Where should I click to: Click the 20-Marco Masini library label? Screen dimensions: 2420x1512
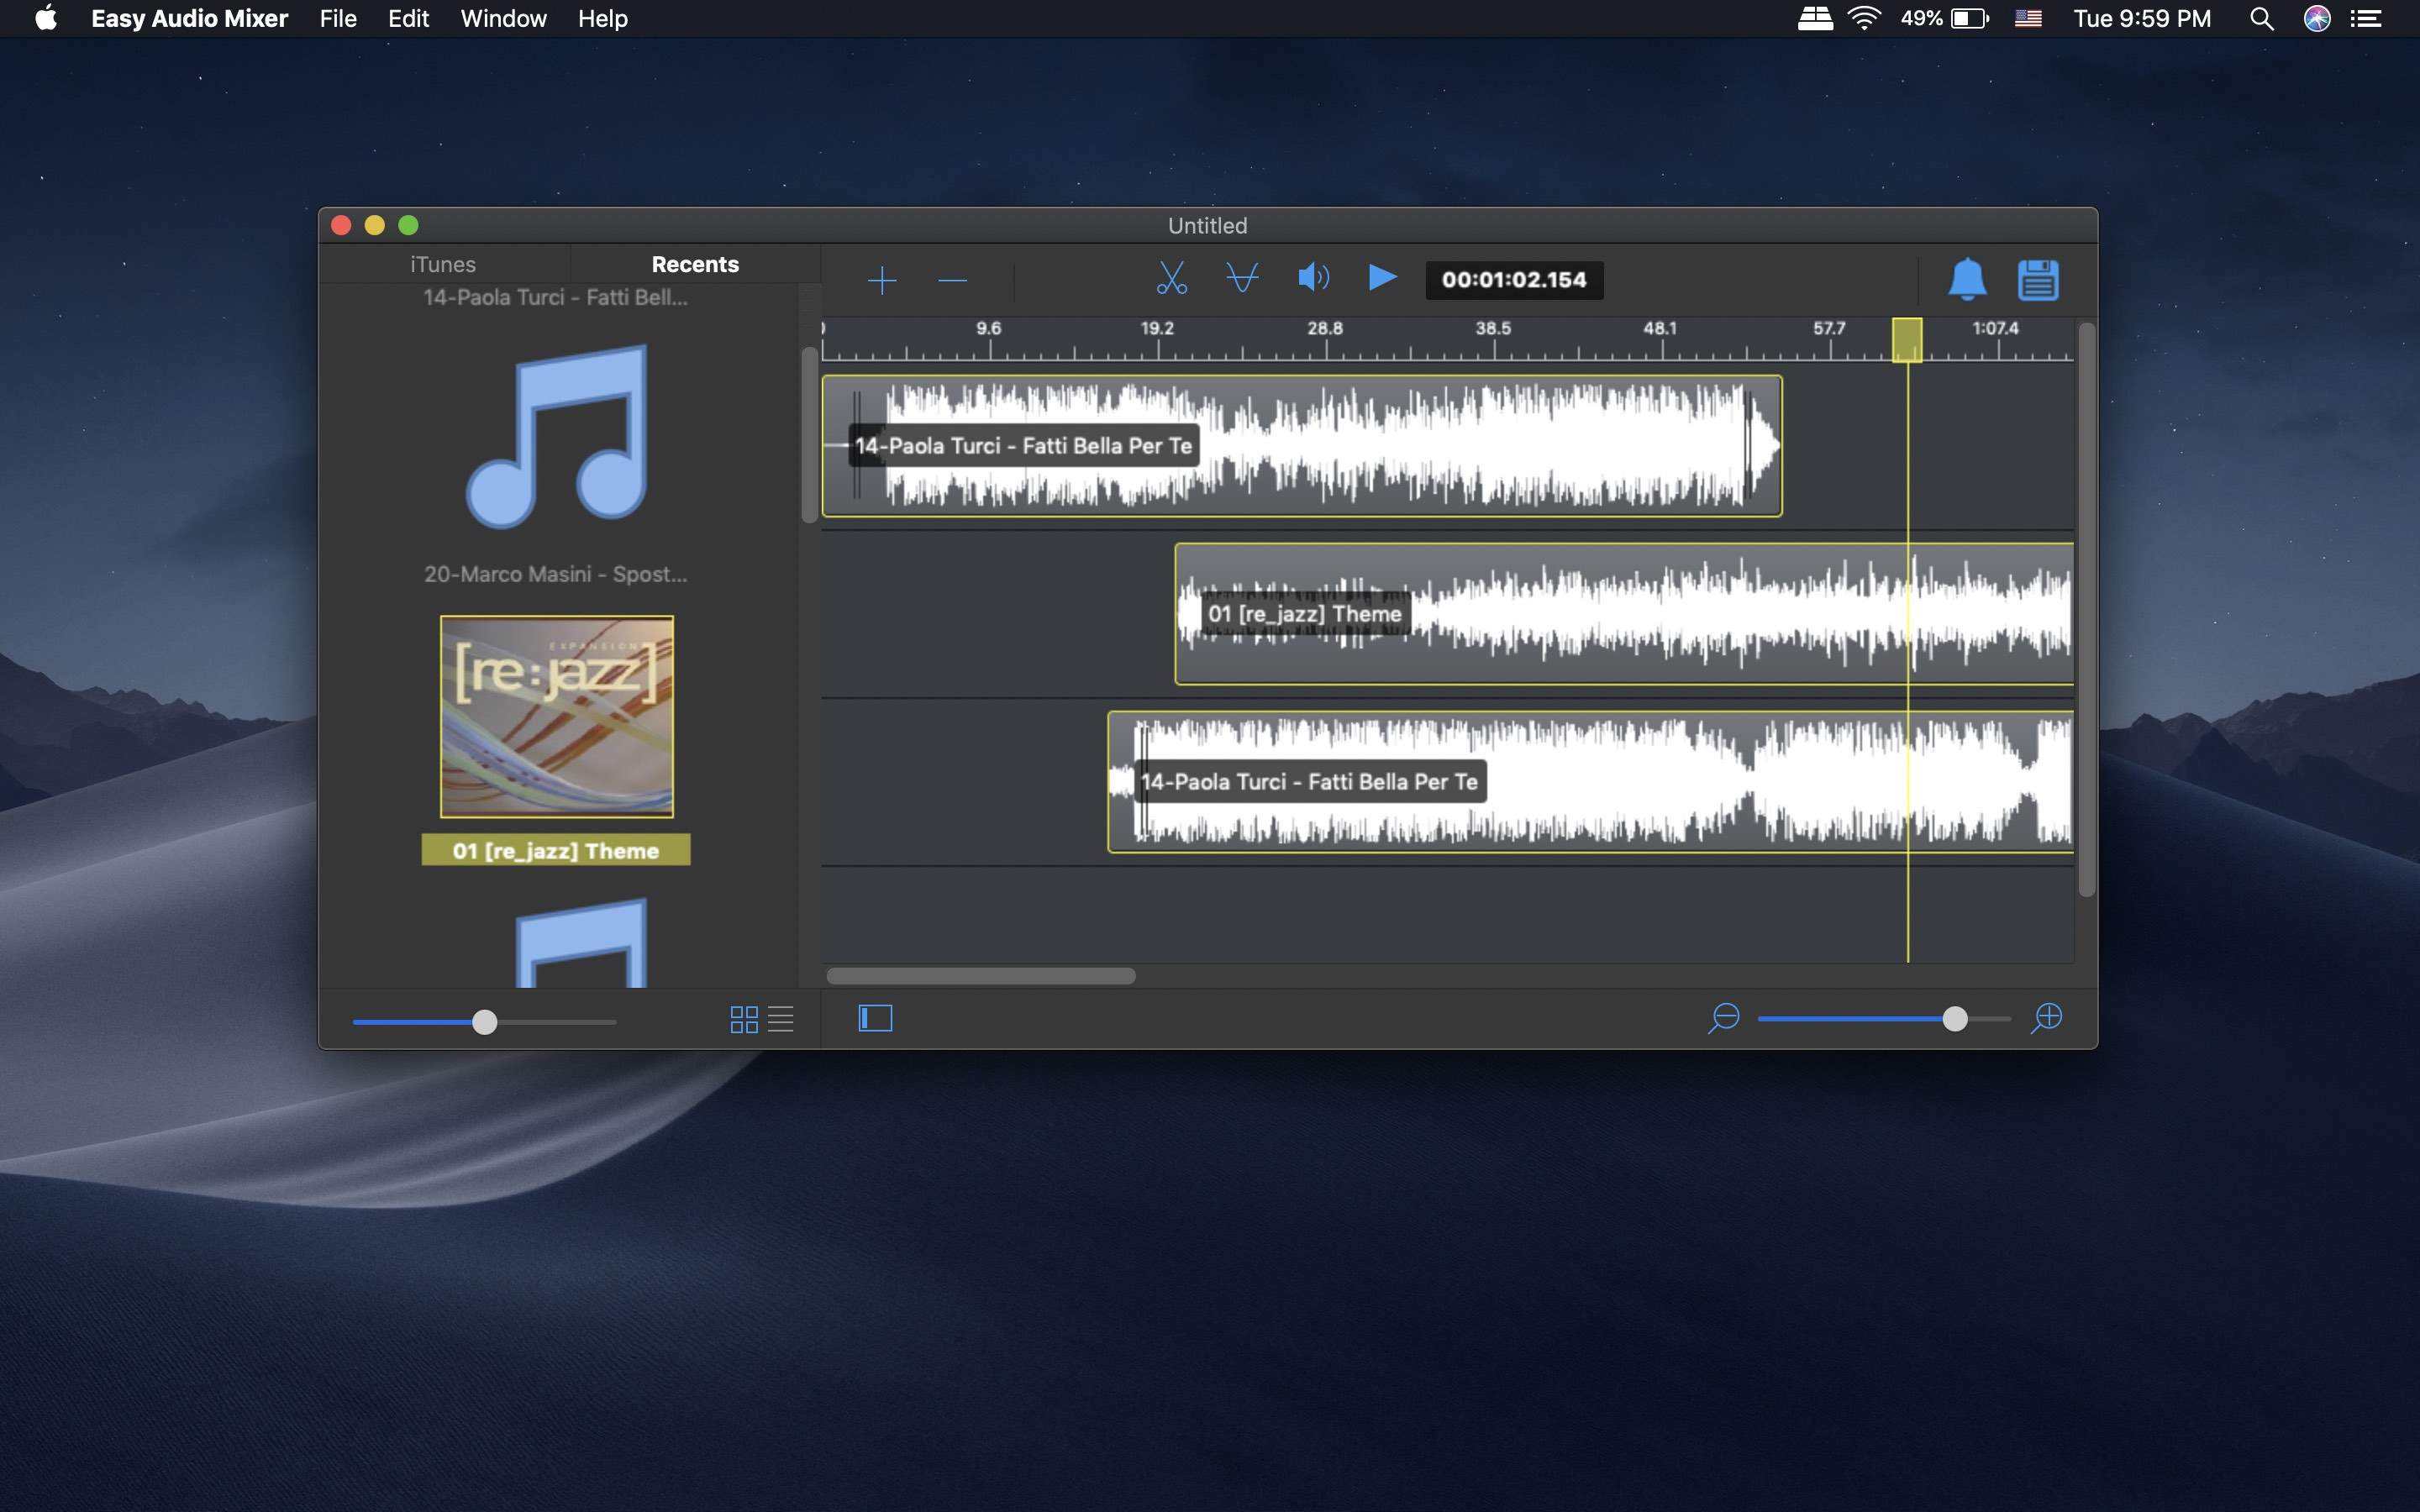[x=556, y=574]
